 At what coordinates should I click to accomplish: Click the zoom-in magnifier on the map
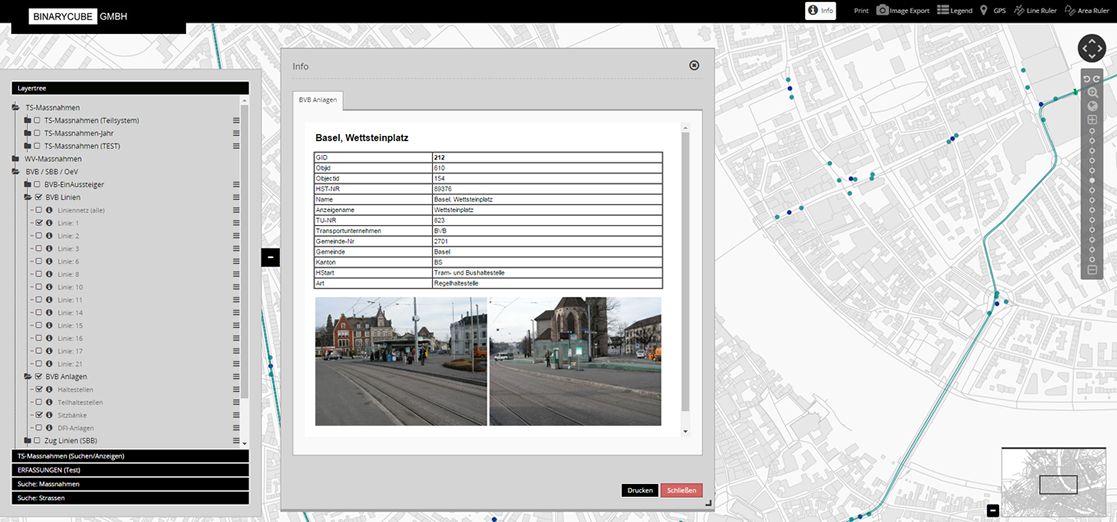click(x=1092, y=92)
